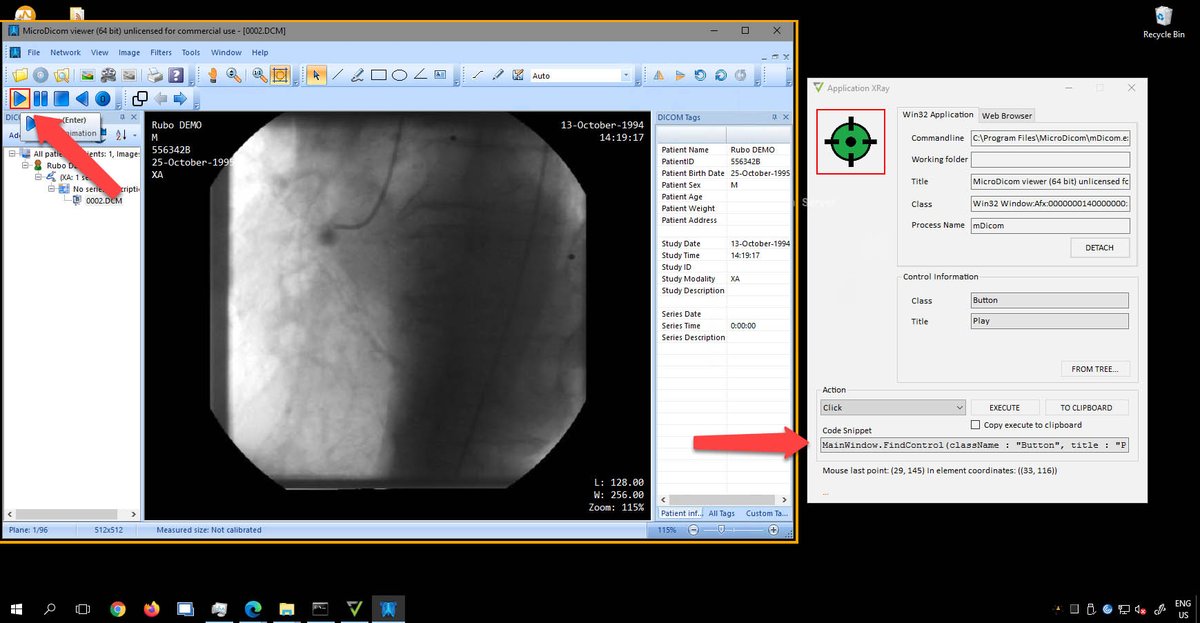Switch to the Web Browser tab
Viewport: 1200px width, 623px height.
[1006, 115]
